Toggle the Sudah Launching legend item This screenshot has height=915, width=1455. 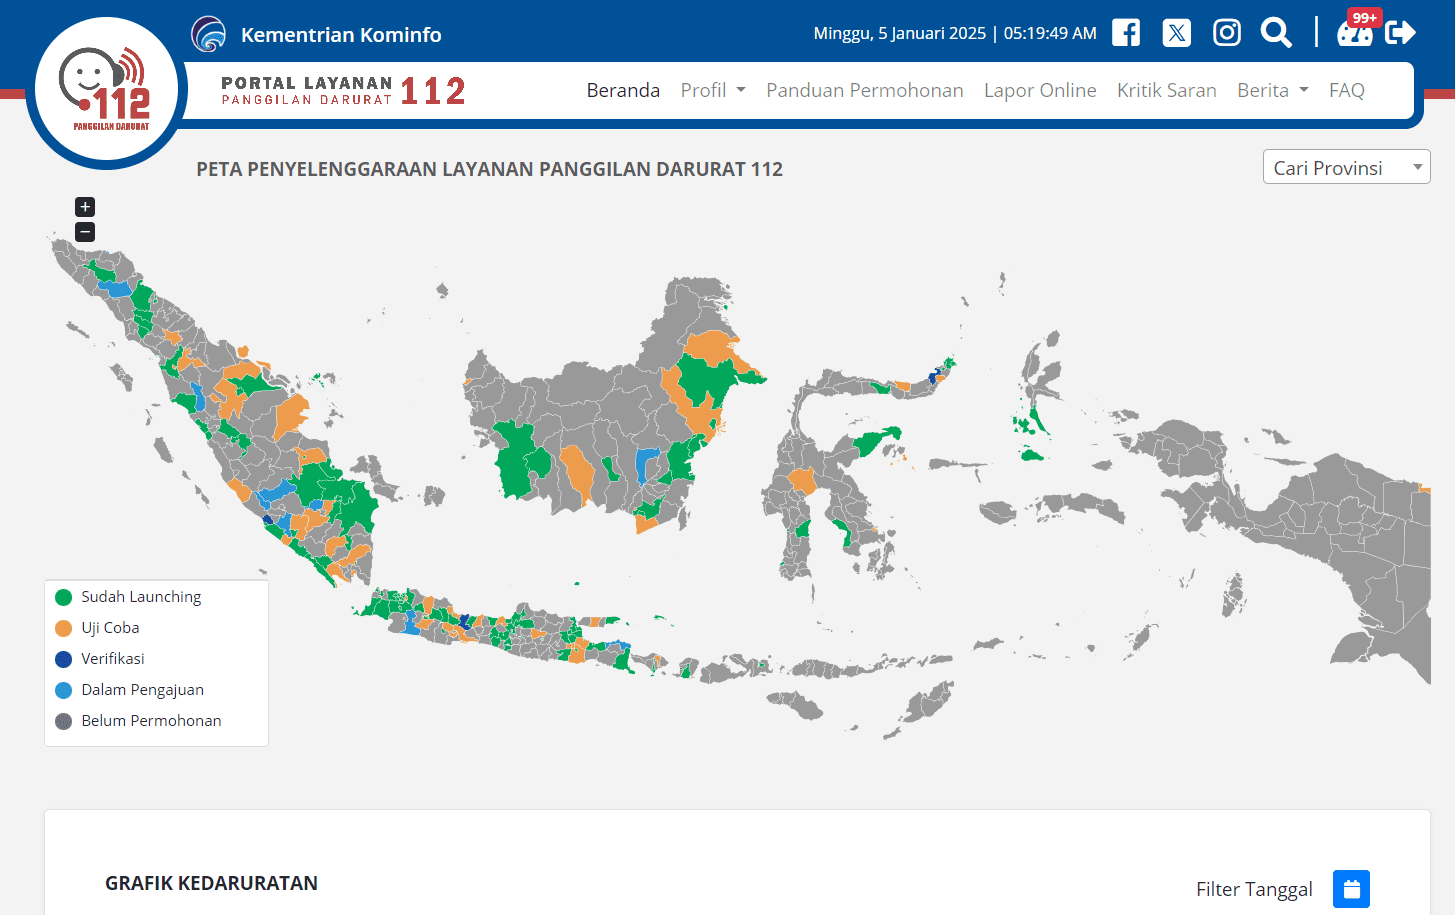click(140, 597)
